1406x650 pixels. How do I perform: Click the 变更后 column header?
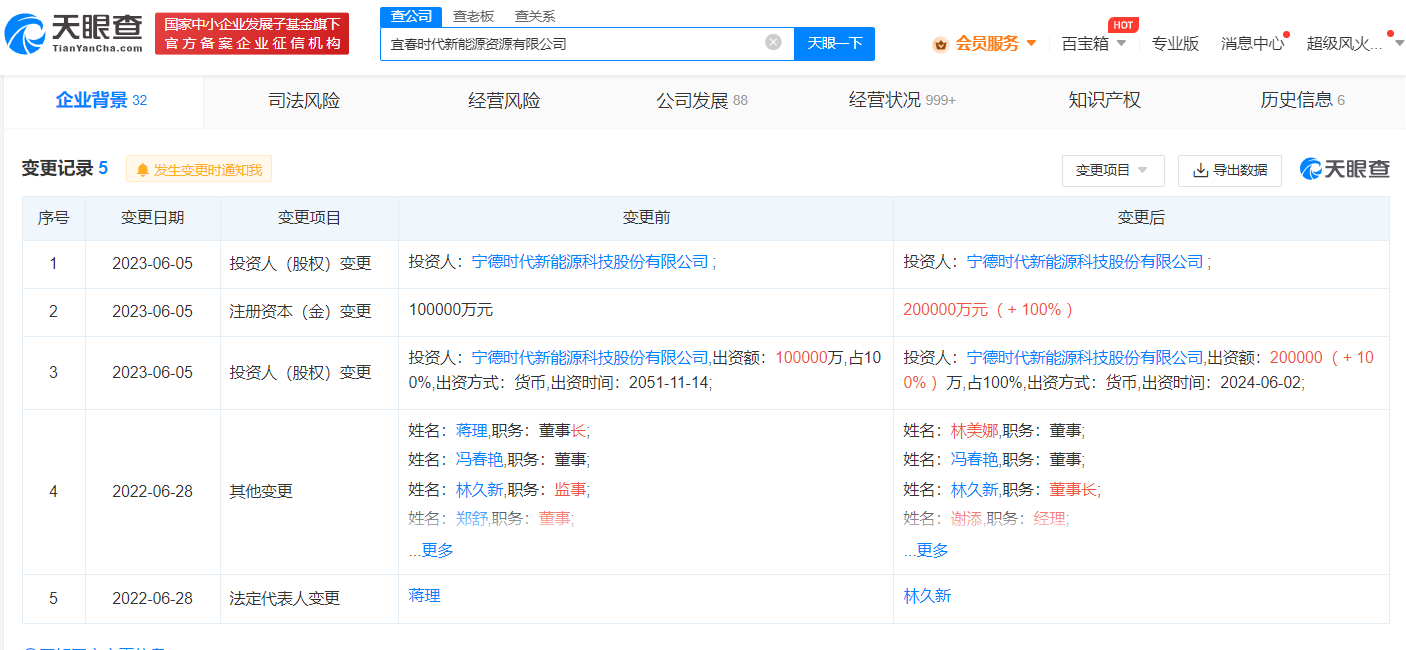click(1141, 218)
